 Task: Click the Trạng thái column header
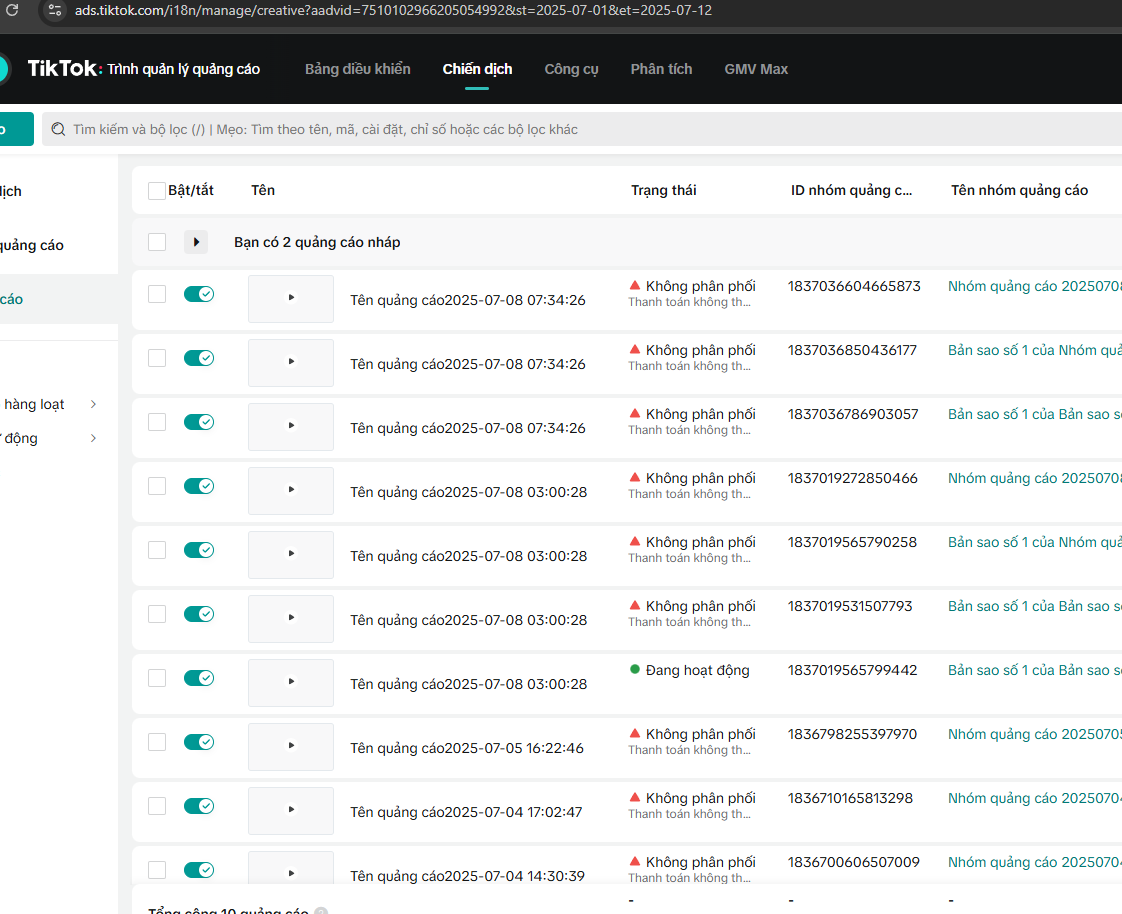click(663, 190)
